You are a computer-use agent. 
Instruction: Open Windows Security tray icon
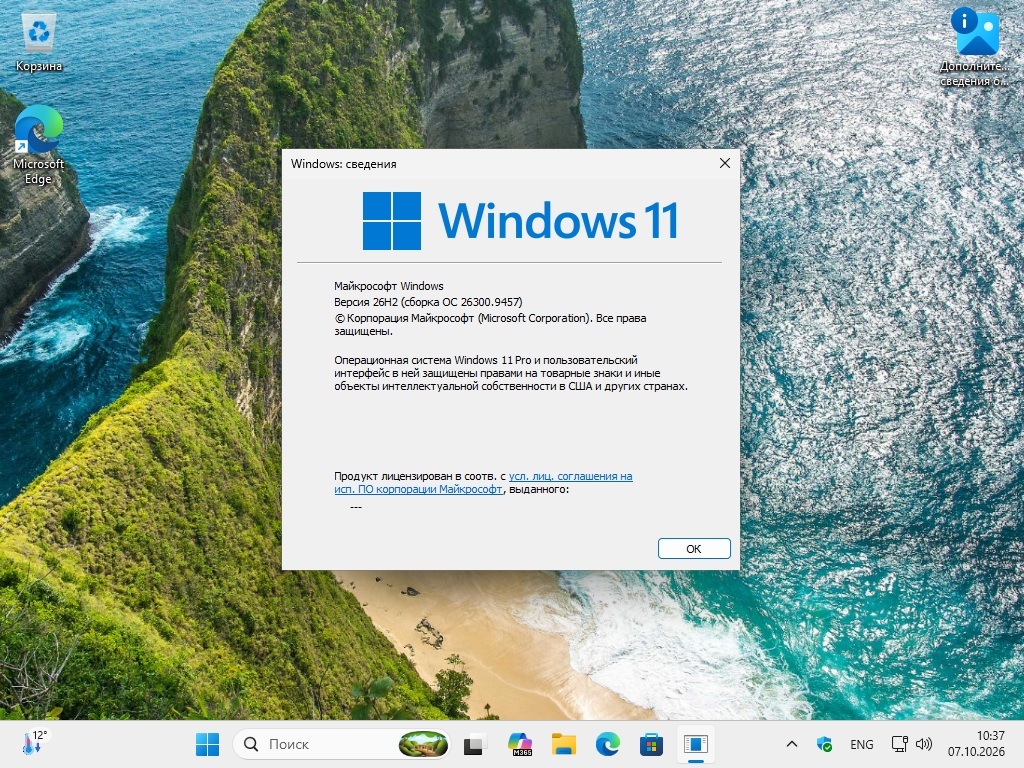tap(824, 744)
